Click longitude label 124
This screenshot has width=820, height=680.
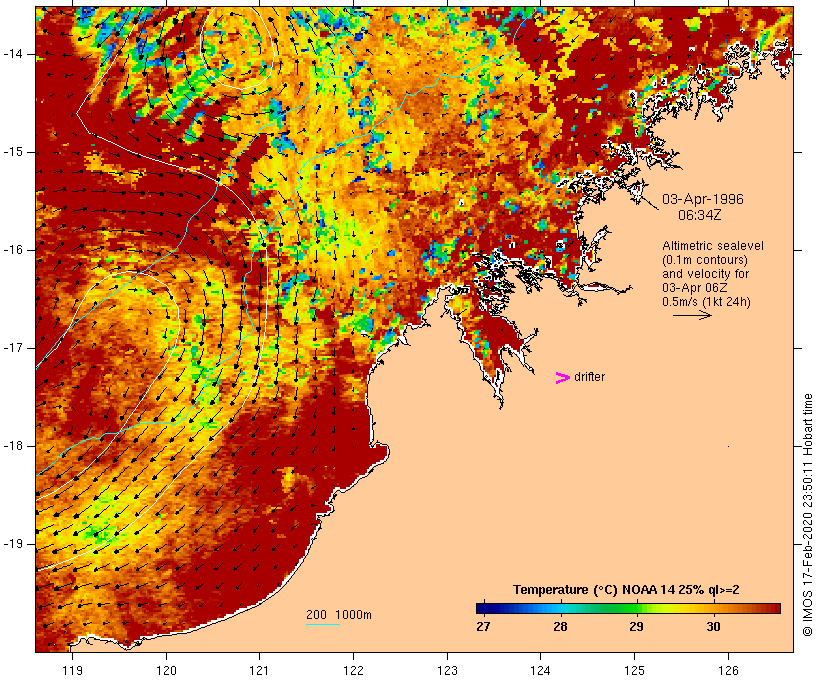coord(541,670)
